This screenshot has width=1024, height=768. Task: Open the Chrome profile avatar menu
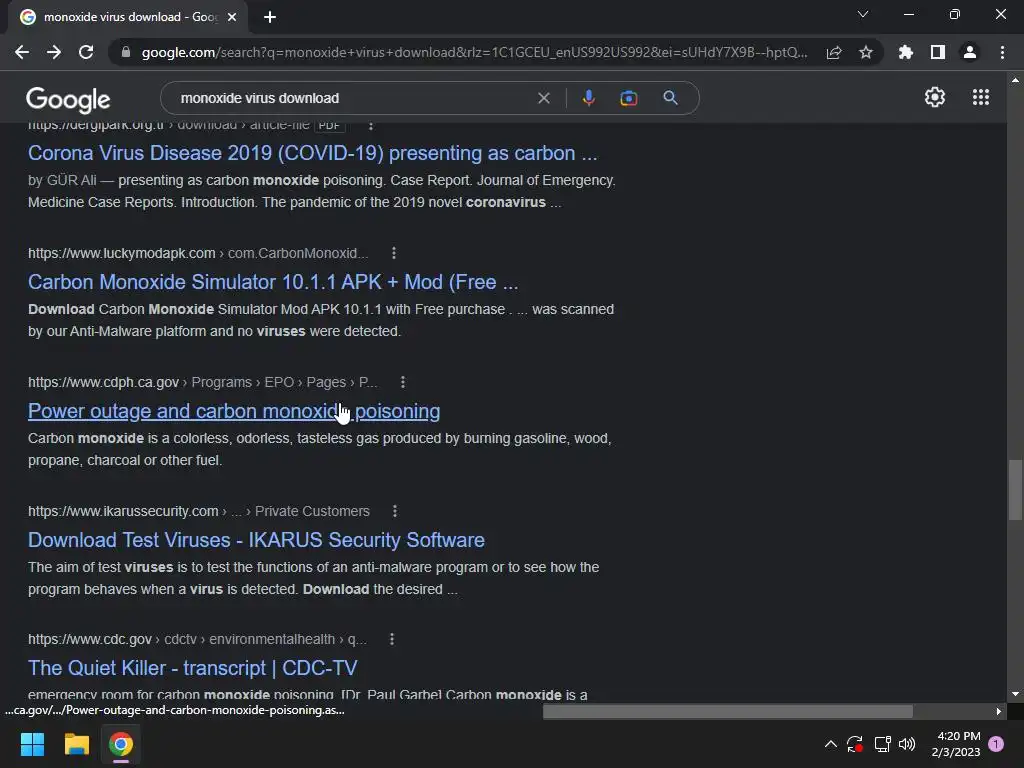click(970, 52)
